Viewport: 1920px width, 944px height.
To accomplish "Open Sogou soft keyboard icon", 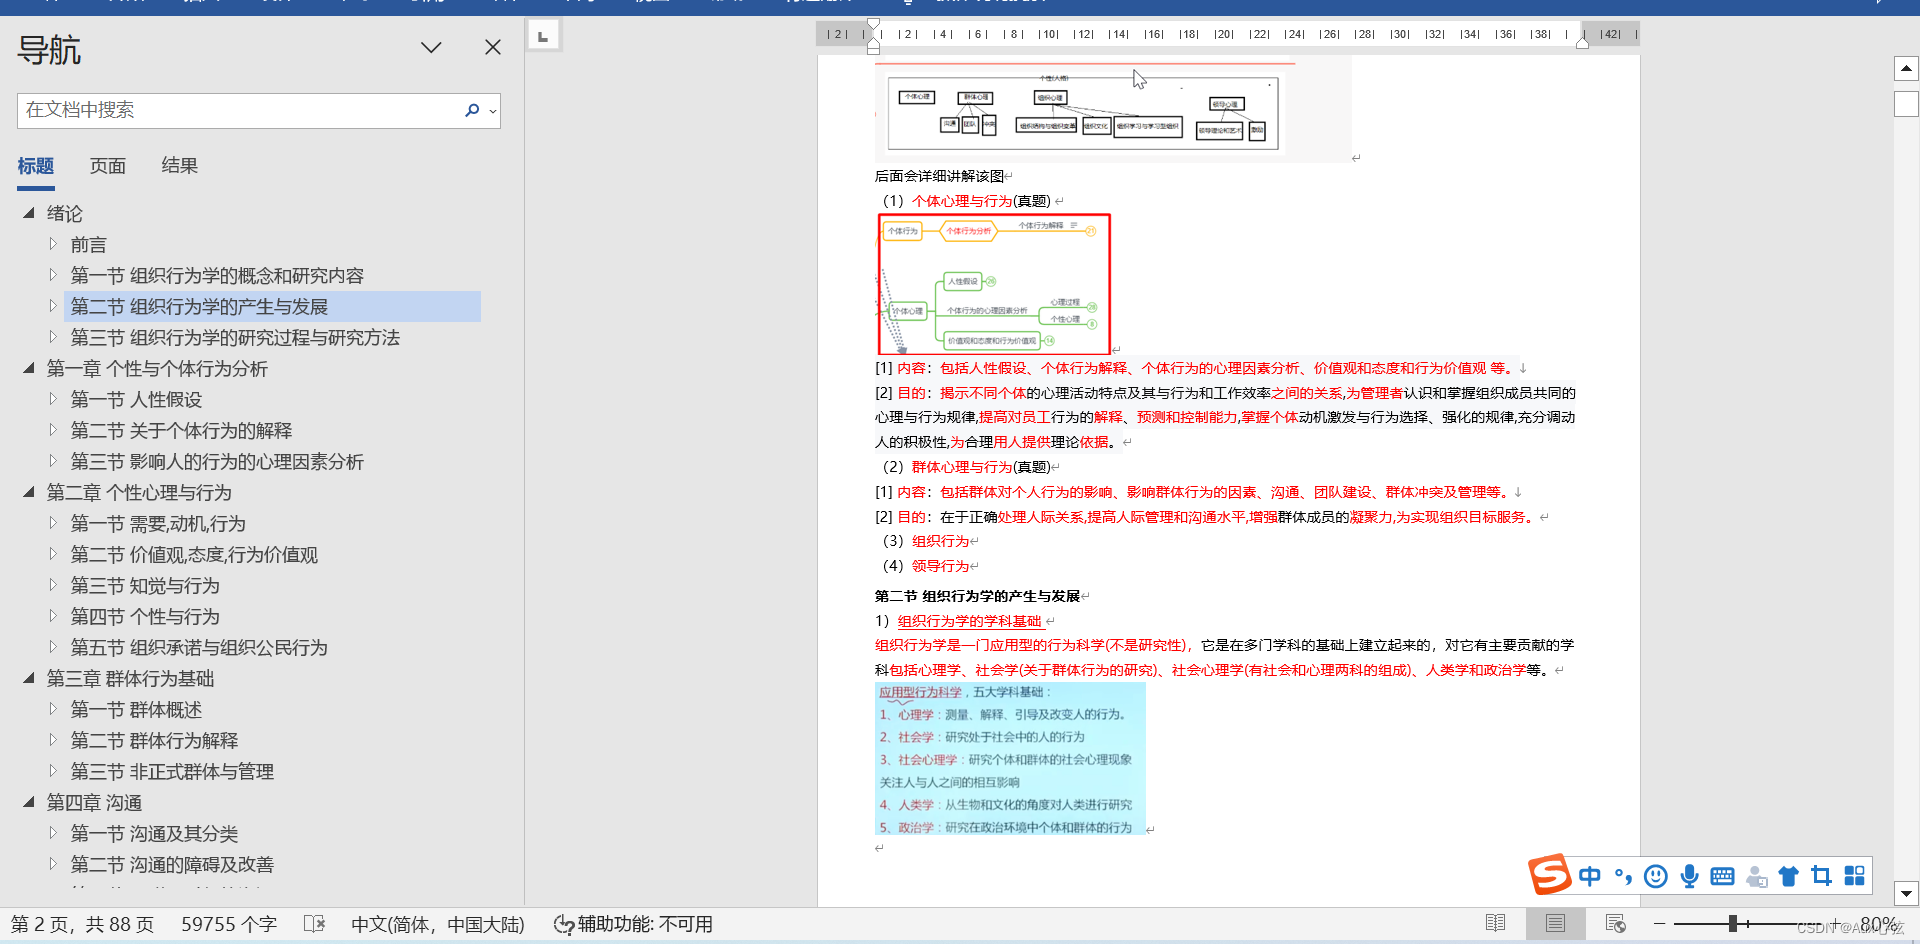I will (x=1722, y=876).
